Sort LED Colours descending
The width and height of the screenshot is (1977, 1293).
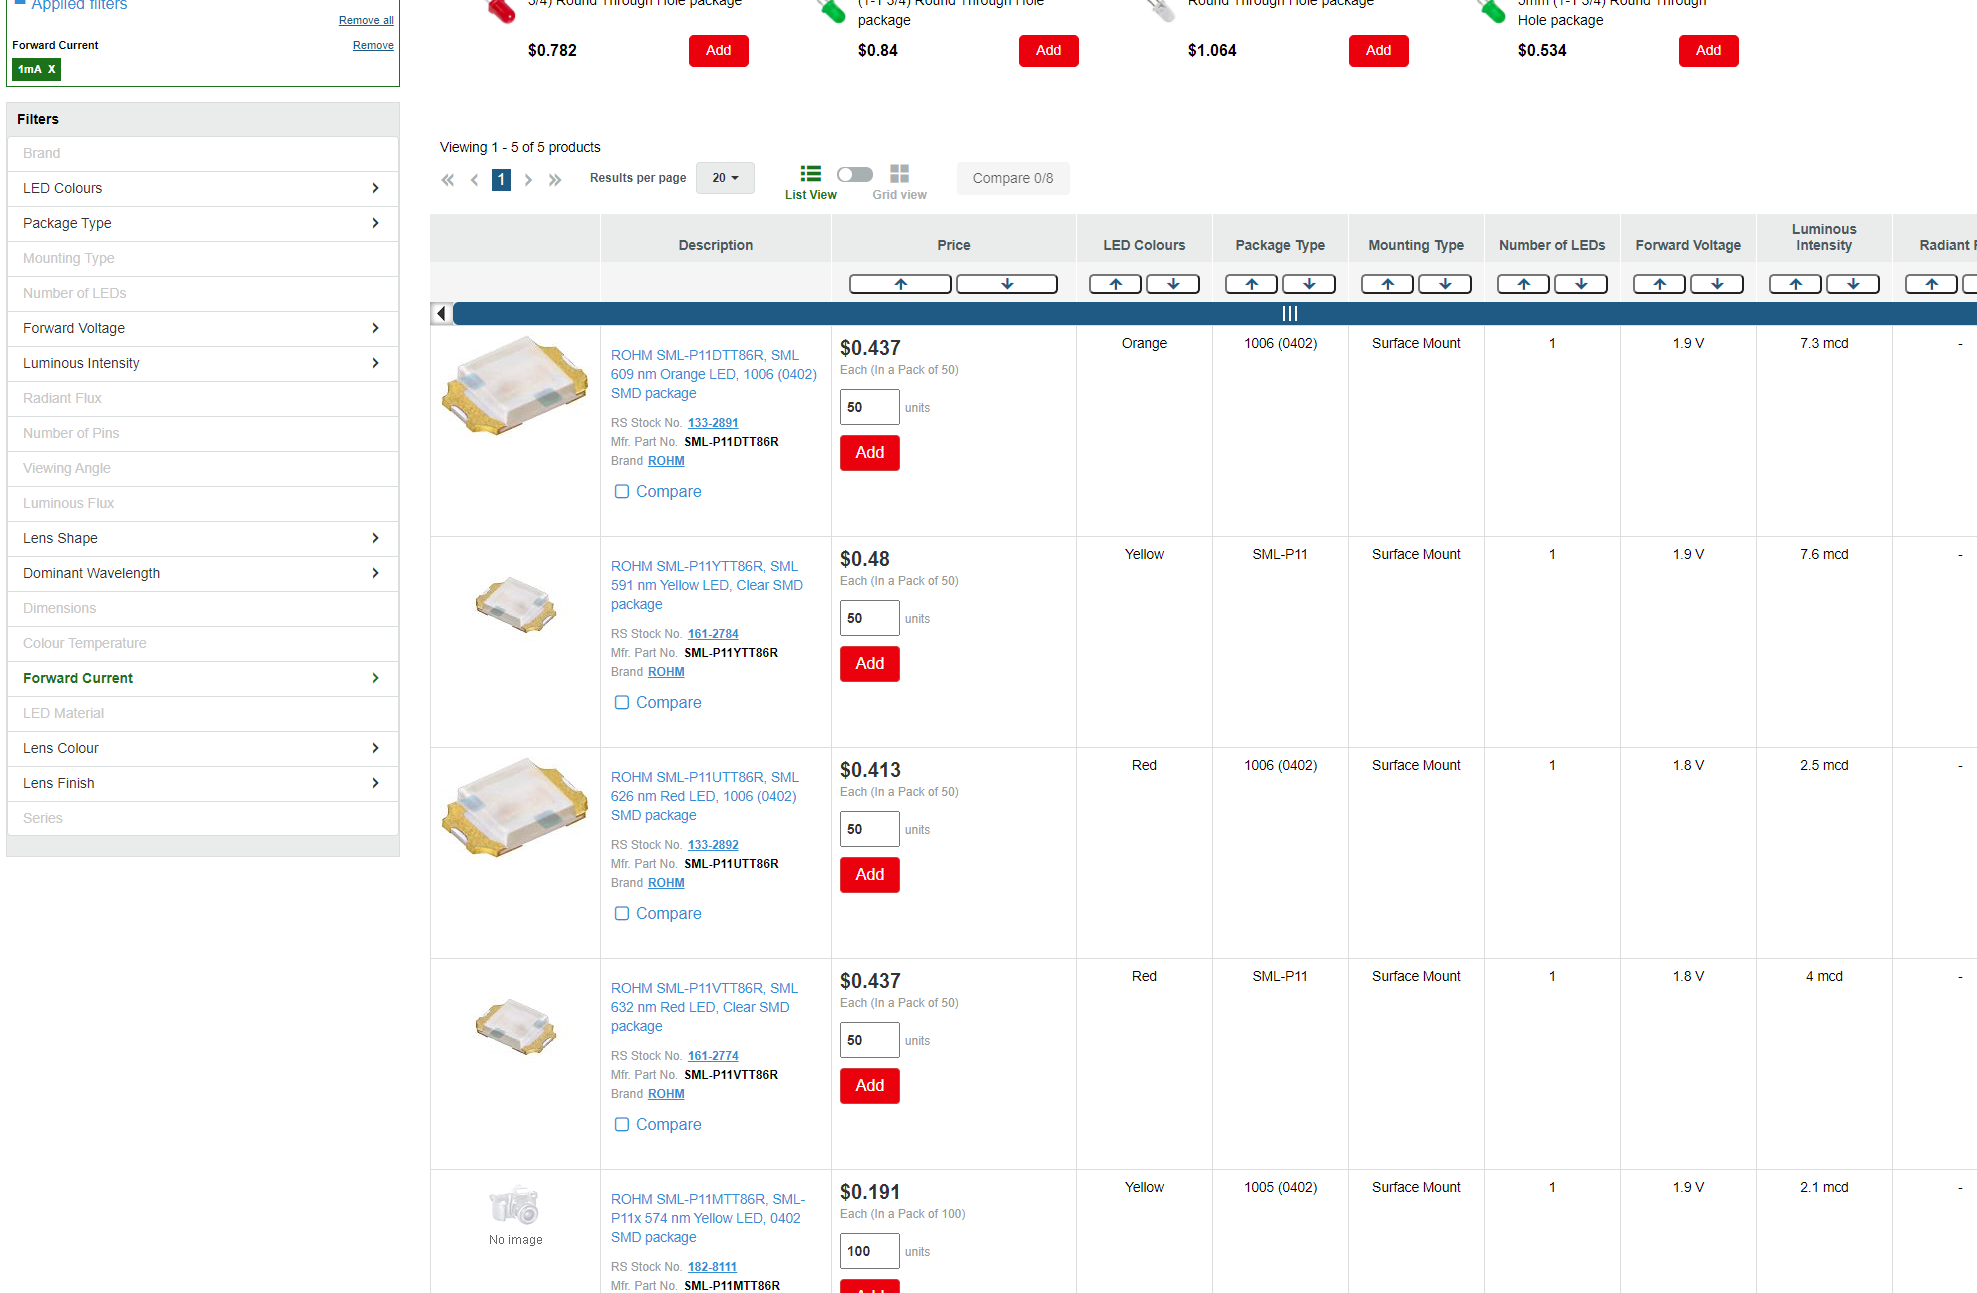[x=1173, y=284]
